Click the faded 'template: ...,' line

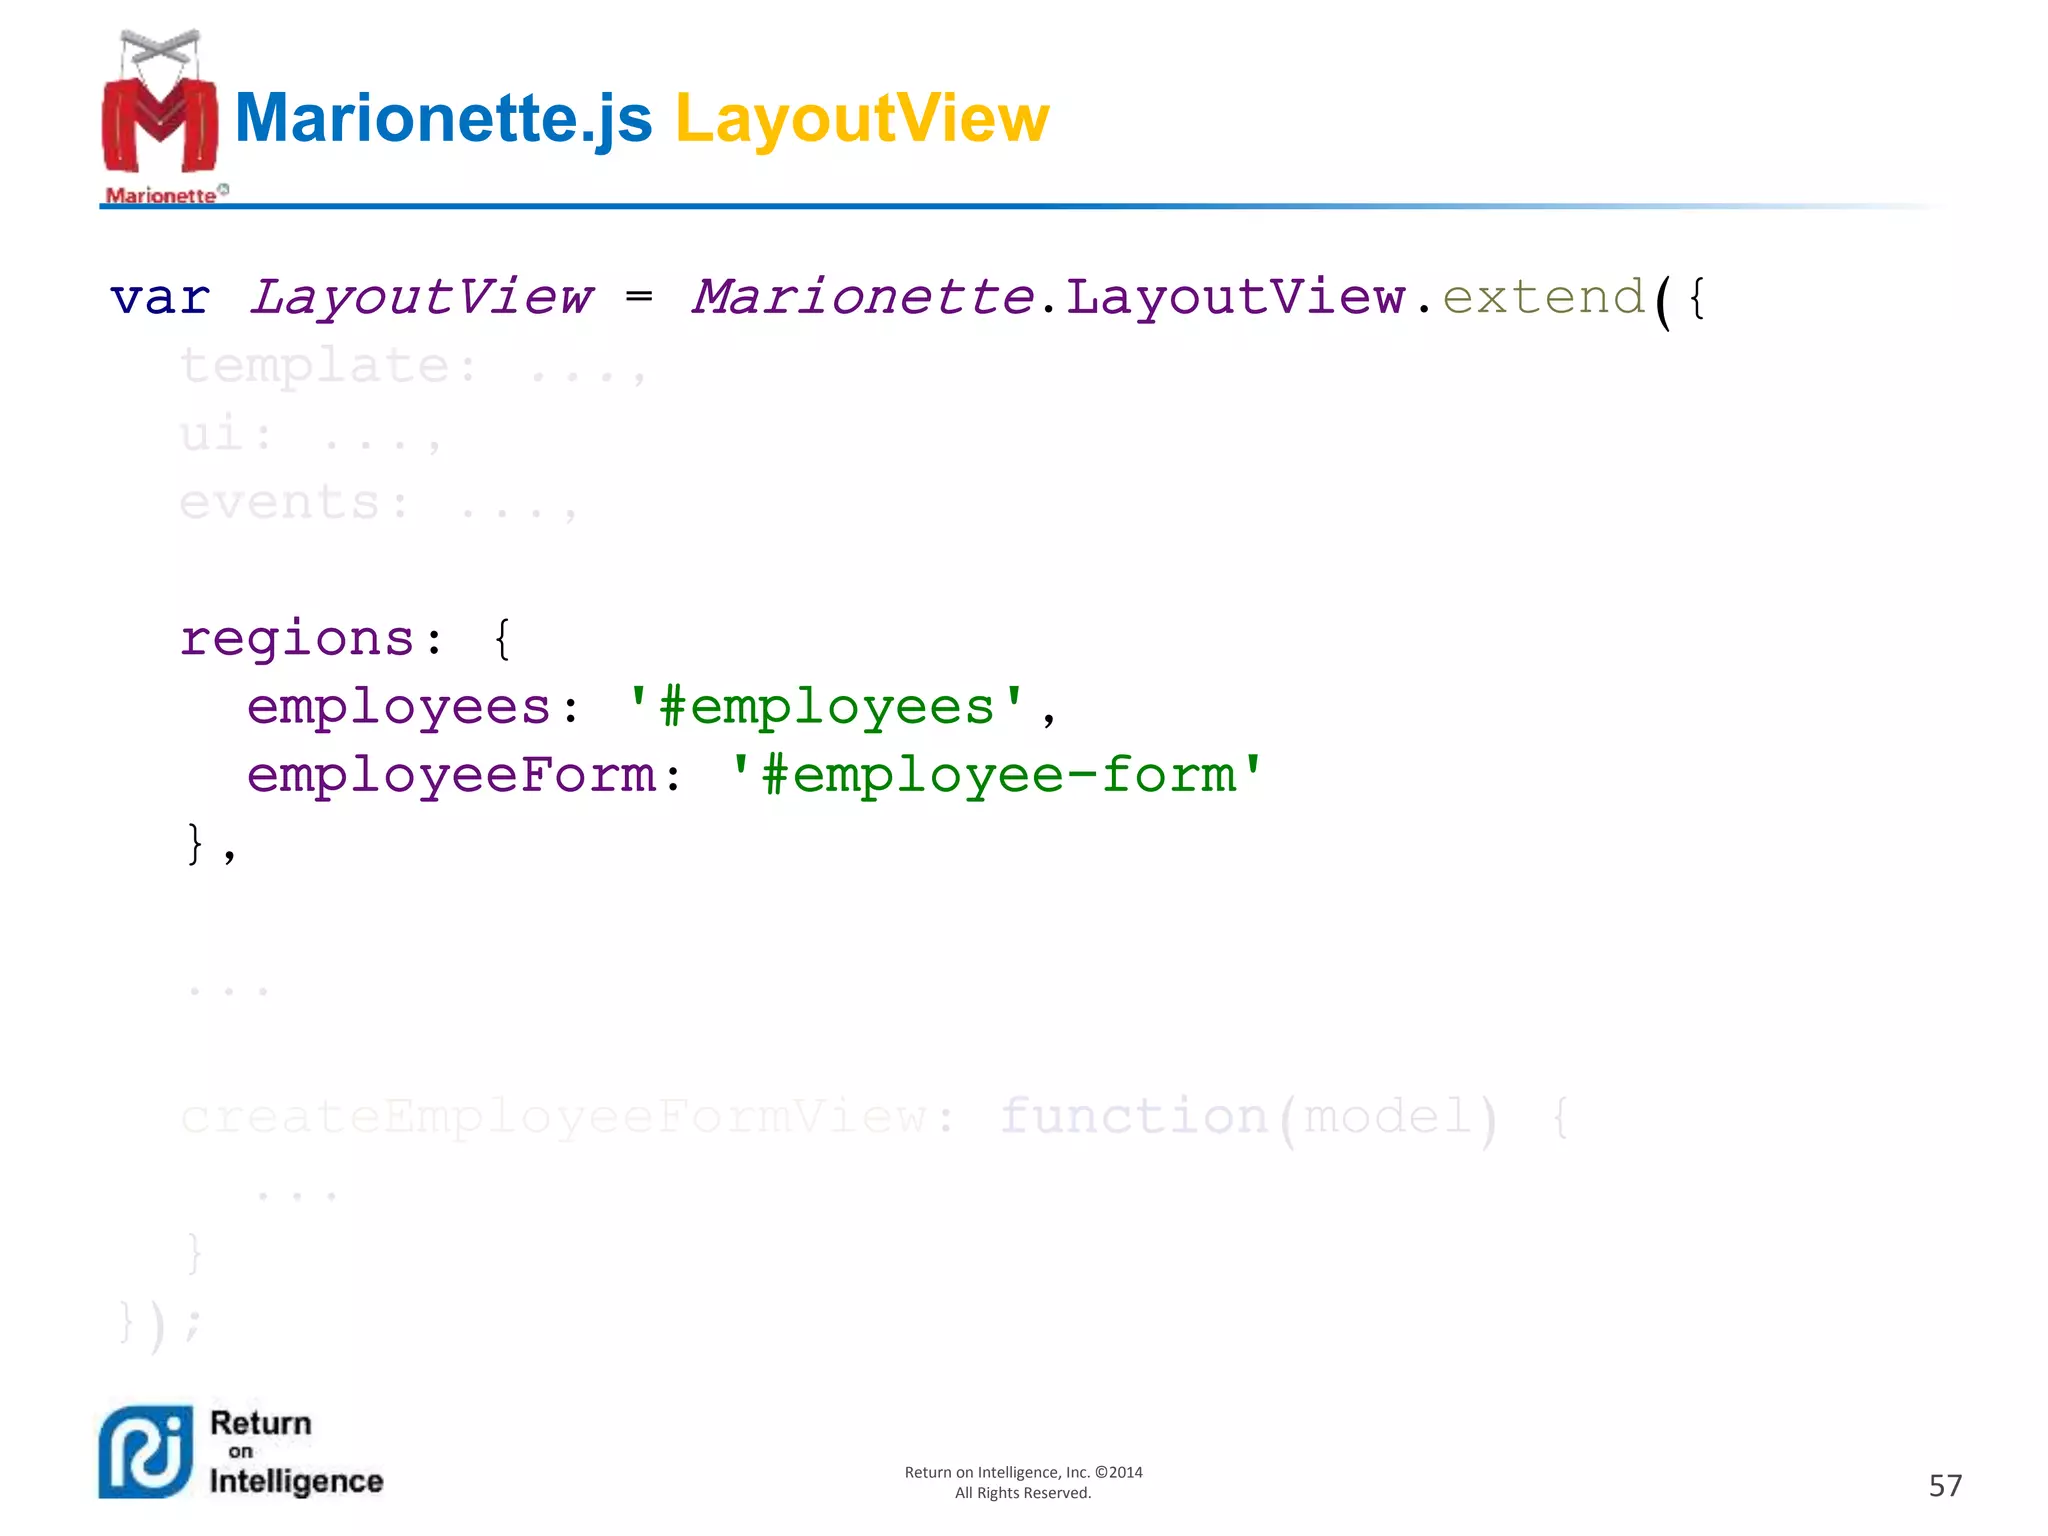(x=414, y=366)
